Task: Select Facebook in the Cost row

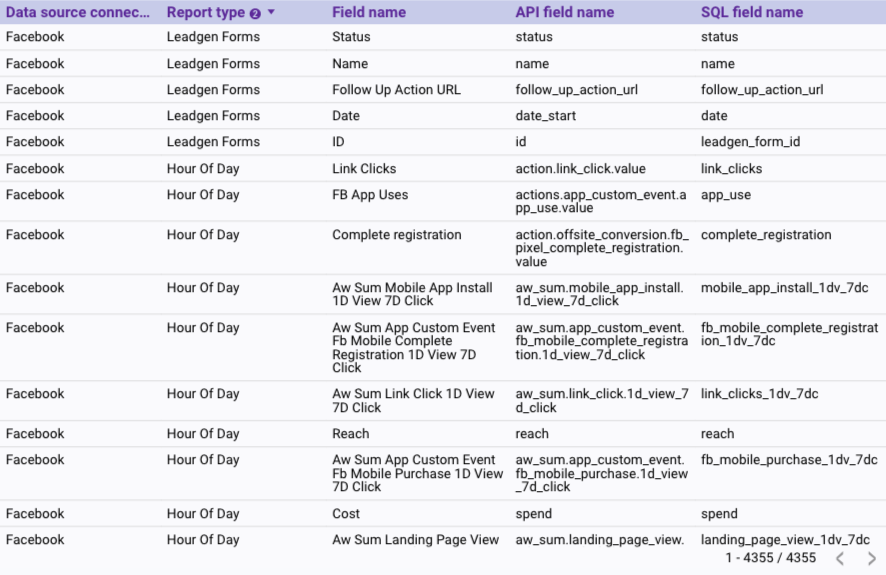Action: click(35, 514)
